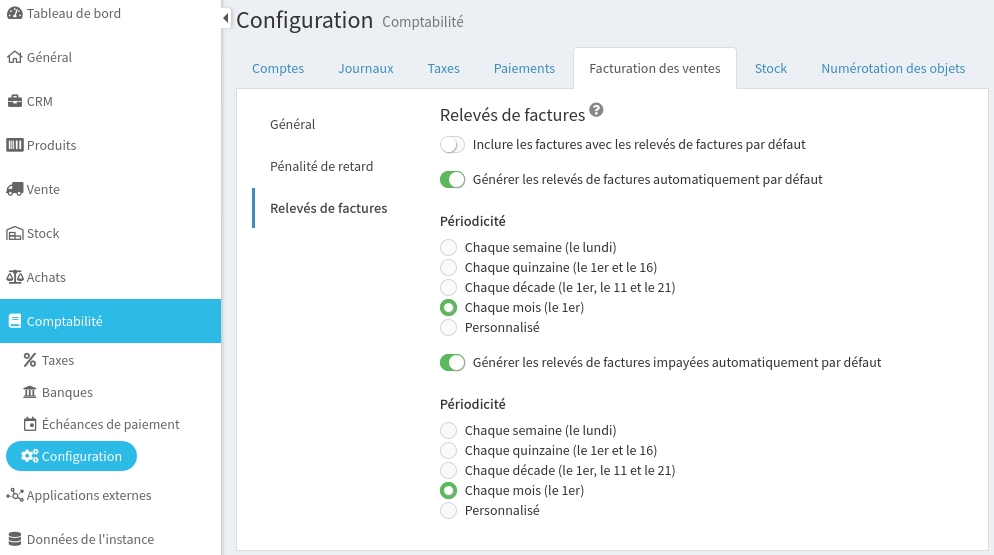The image size is (994, 555).
Task: Go to Pénalité de retard section
Action: (321, 166)
